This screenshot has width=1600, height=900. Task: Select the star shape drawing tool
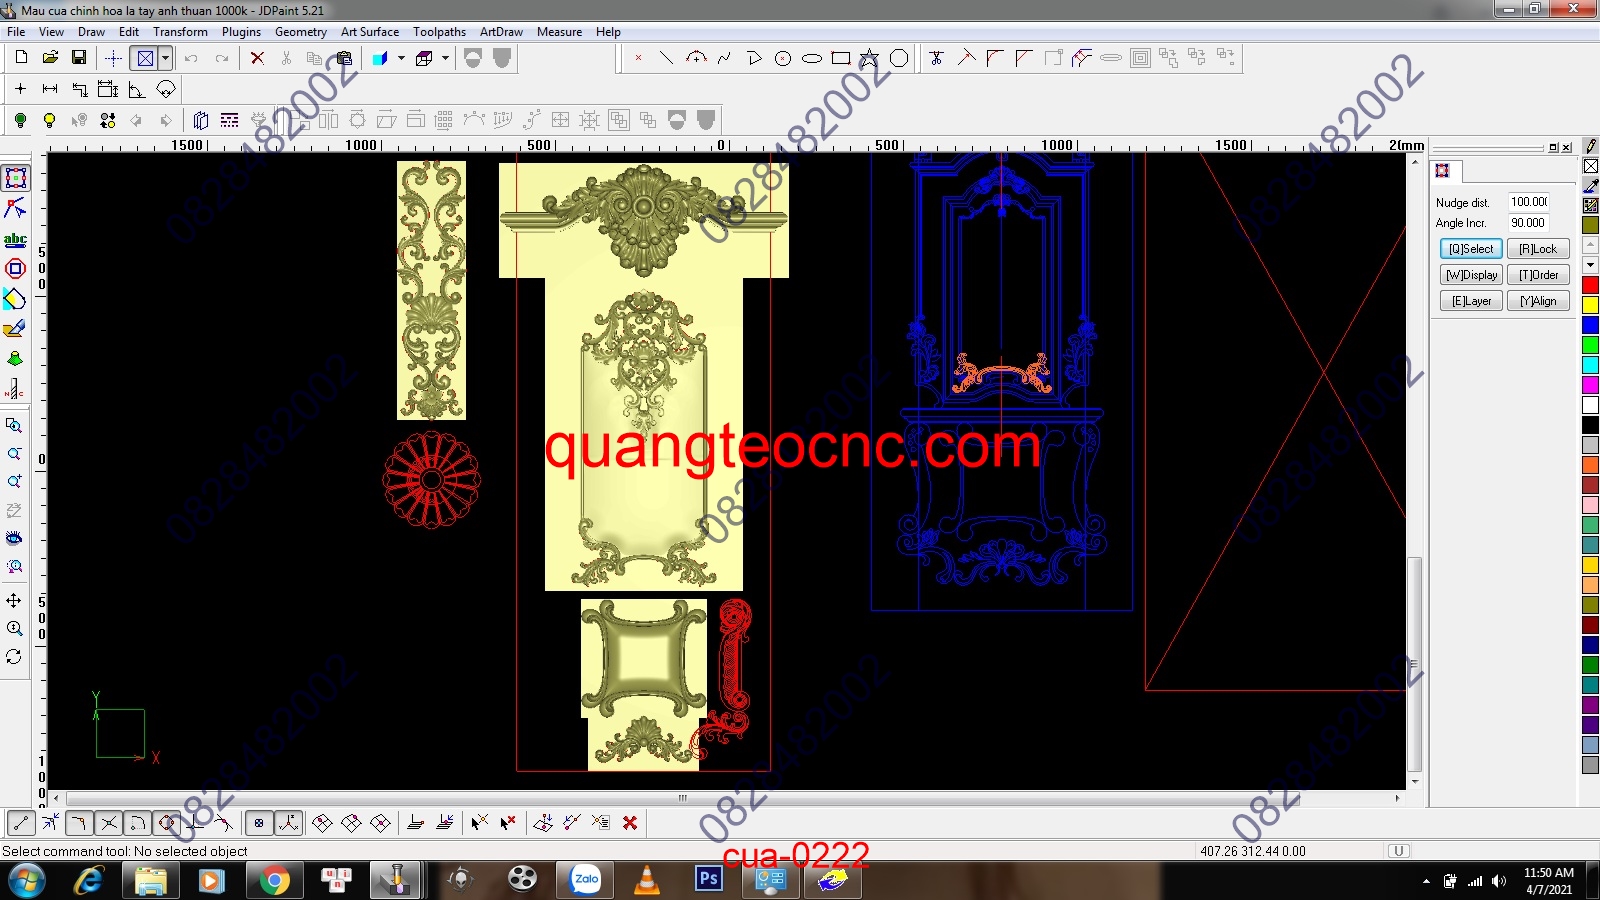pyautogui.click(x=869, y=58)
